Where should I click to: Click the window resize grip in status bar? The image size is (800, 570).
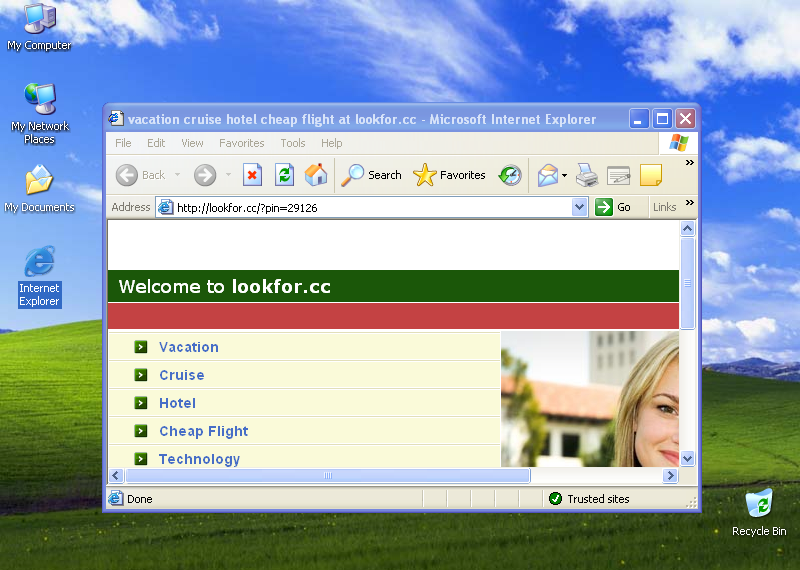691,503
